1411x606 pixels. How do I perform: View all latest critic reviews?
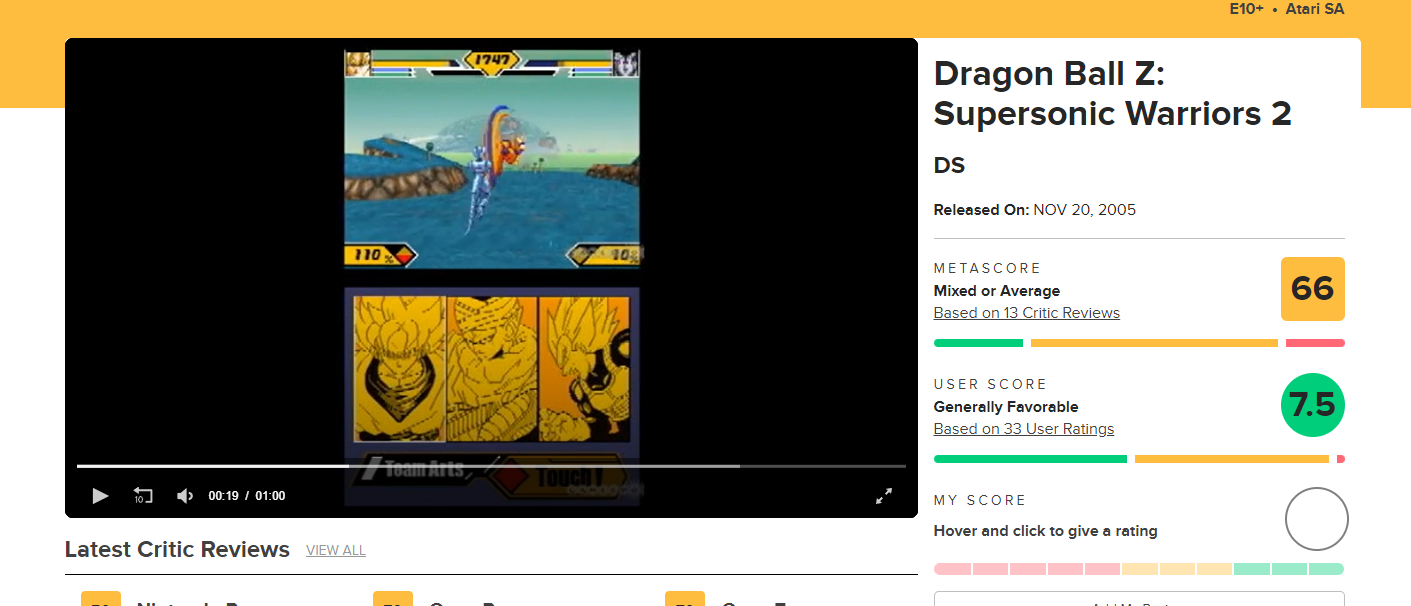[x=336, y=551]
